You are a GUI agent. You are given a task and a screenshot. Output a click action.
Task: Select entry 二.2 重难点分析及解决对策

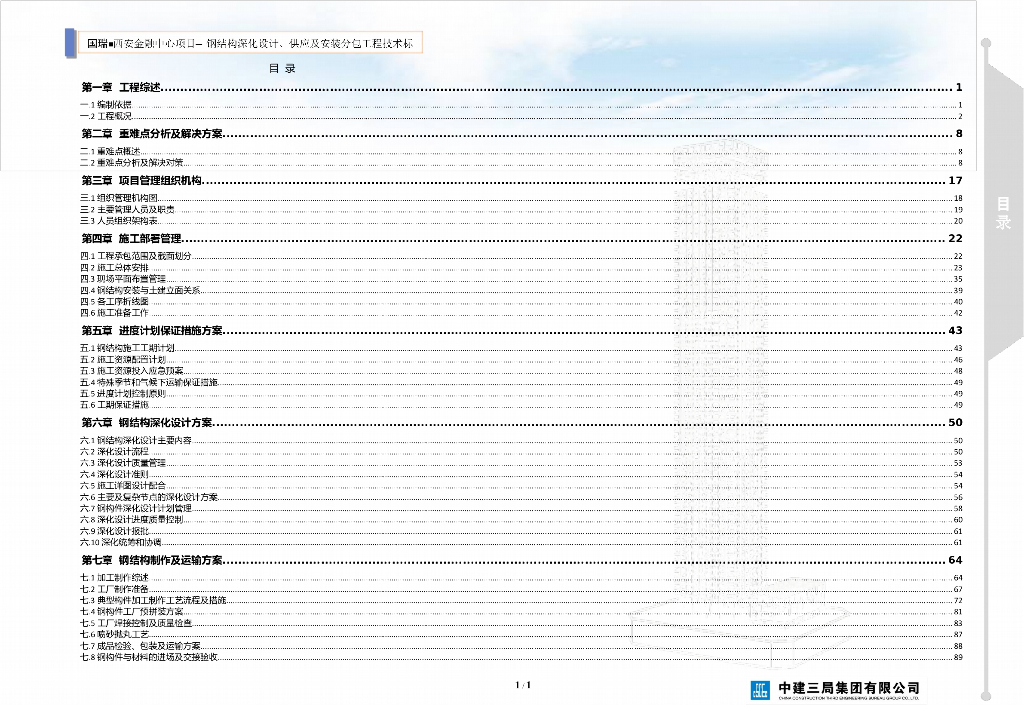pyautogui.click(x=521, y=163)
